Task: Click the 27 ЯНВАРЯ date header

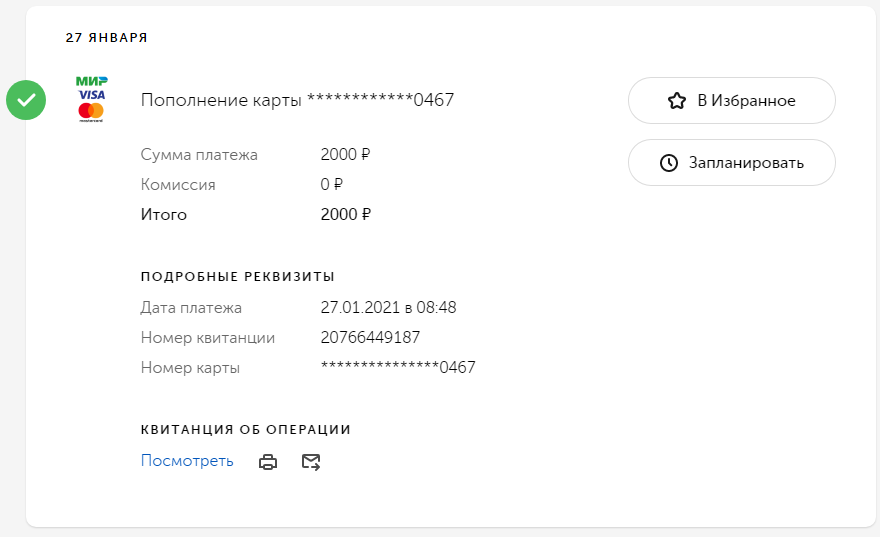Action: (x=106, y=38)
